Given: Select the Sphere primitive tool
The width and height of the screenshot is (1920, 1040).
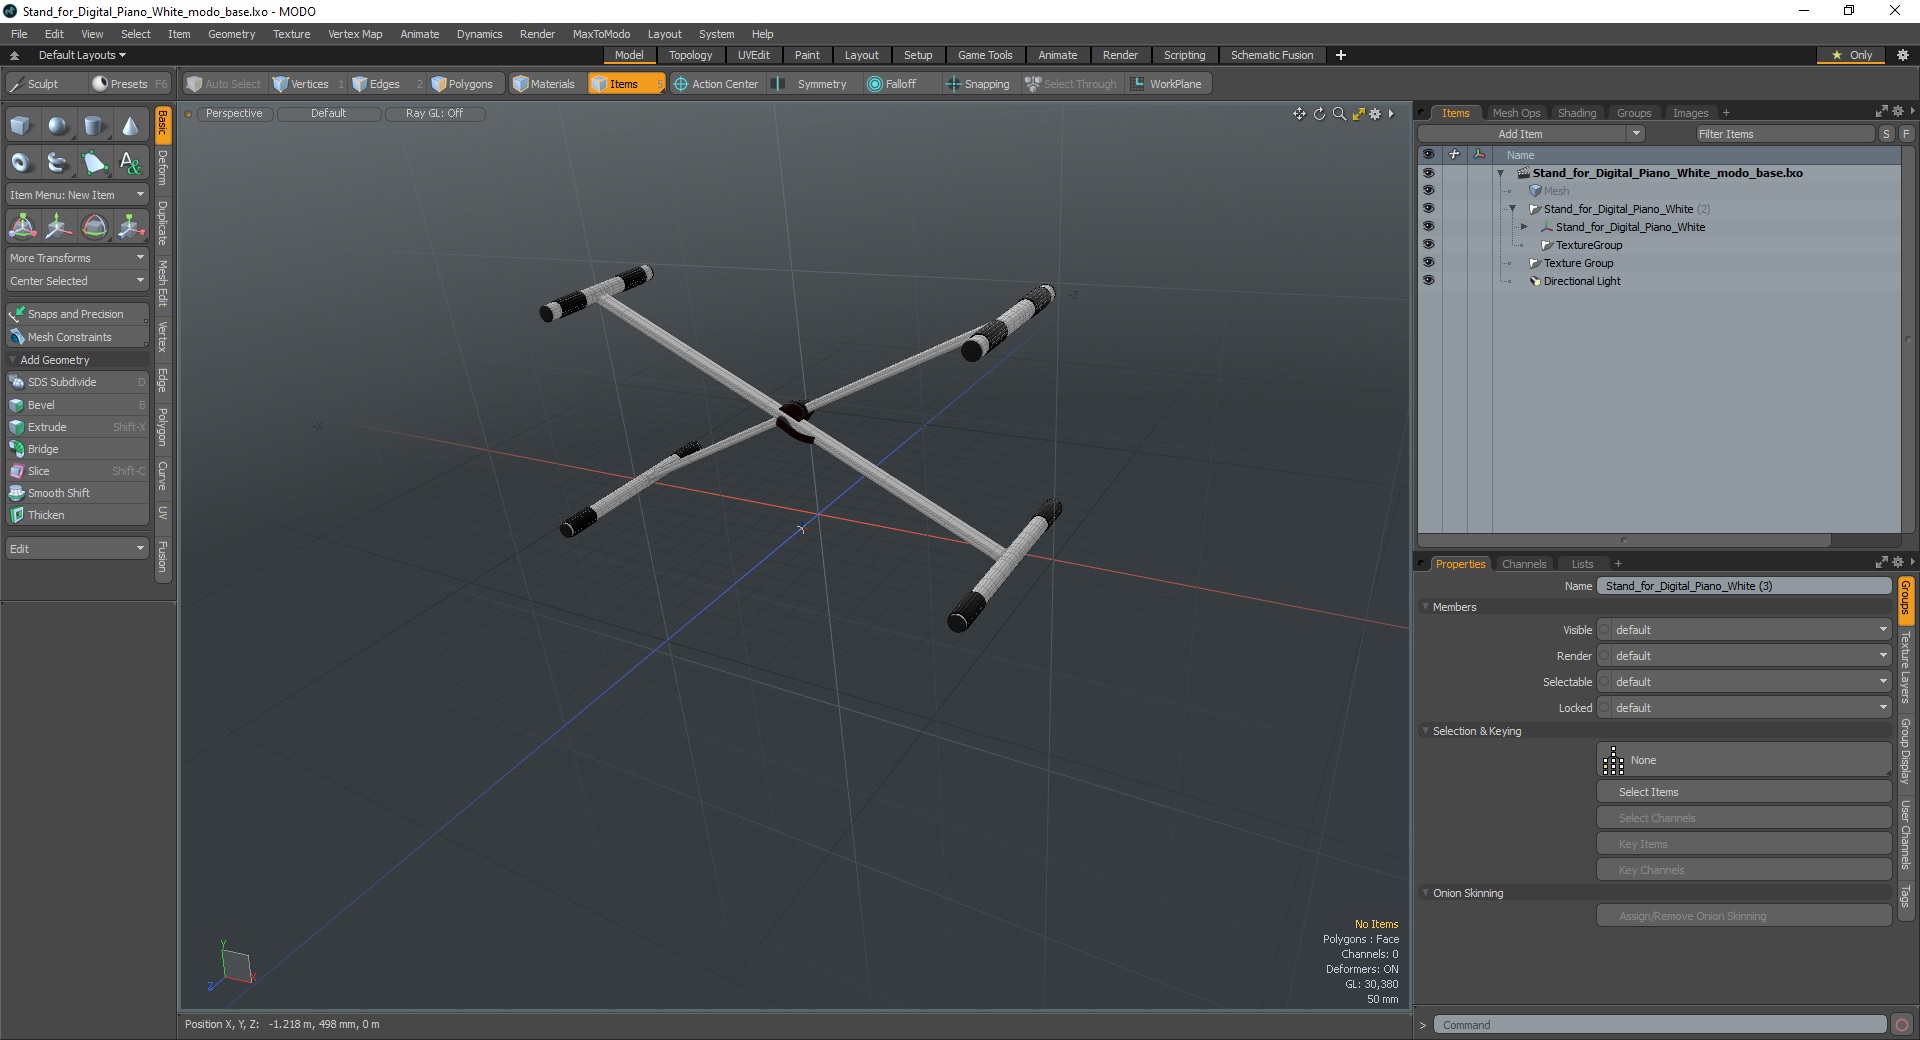Looking at the screenshot, I should [58, 126].
